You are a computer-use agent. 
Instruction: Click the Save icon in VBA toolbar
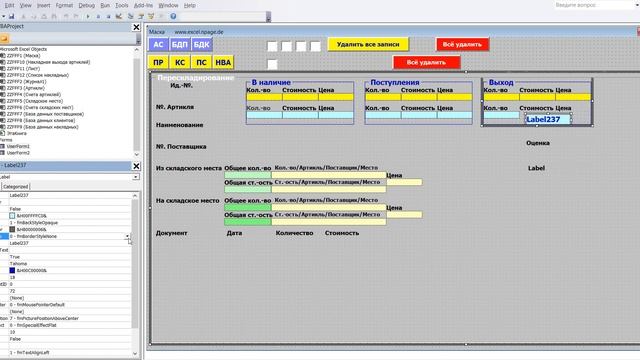[x=11, y=16]
